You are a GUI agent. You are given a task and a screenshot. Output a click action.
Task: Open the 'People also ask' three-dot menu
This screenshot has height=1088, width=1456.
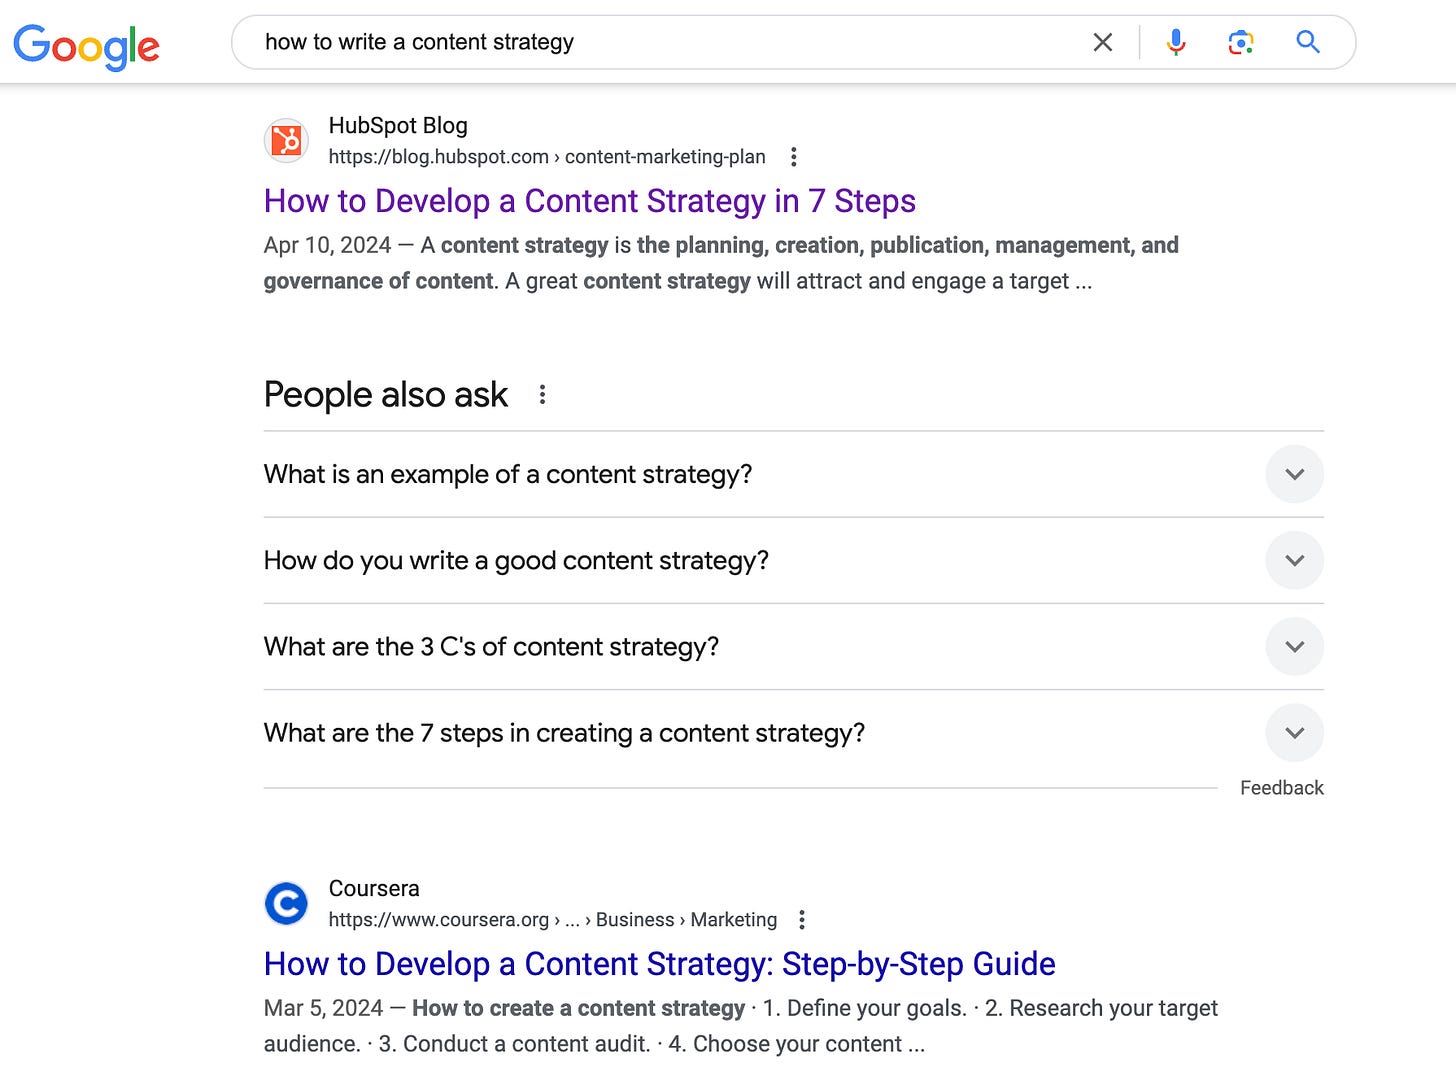pos(542,395)
